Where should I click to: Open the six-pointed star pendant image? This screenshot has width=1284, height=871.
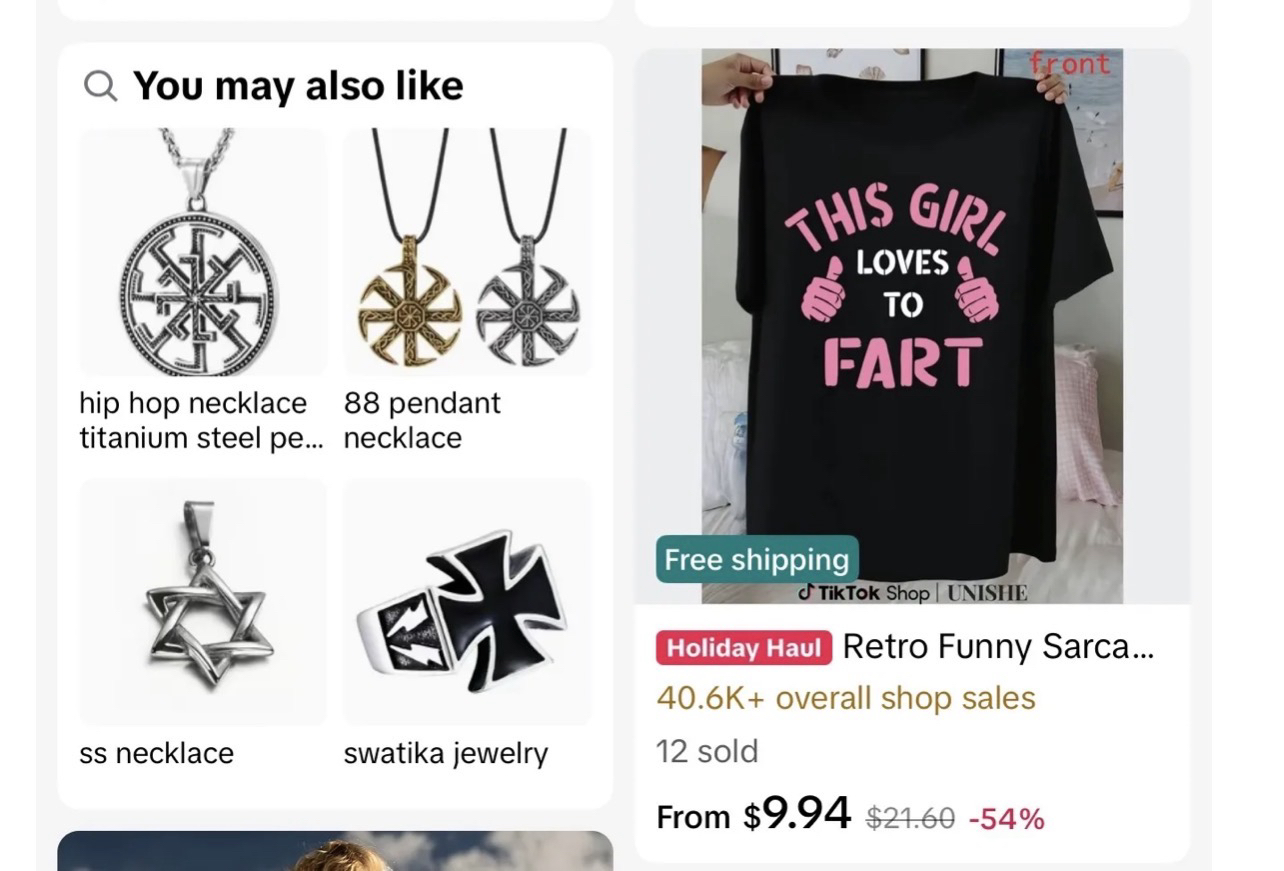coord(203,601)
